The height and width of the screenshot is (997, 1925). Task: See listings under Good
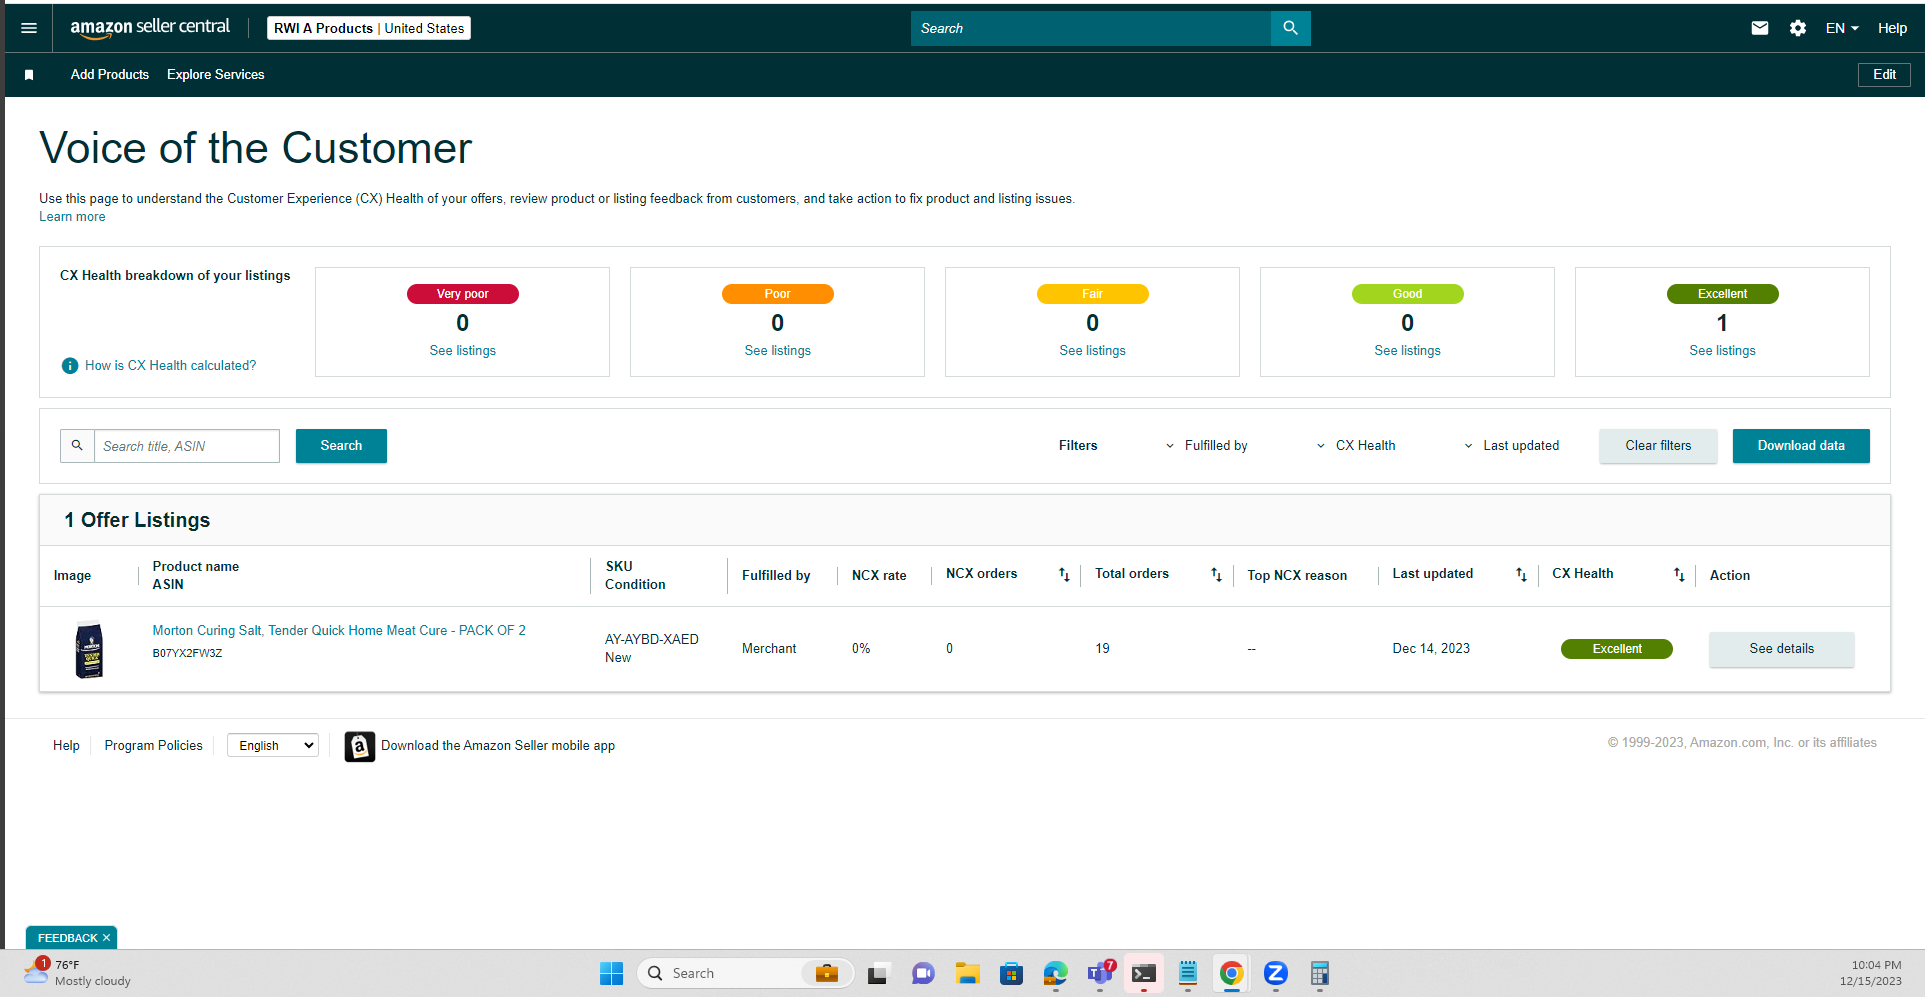click(1408, 351)
